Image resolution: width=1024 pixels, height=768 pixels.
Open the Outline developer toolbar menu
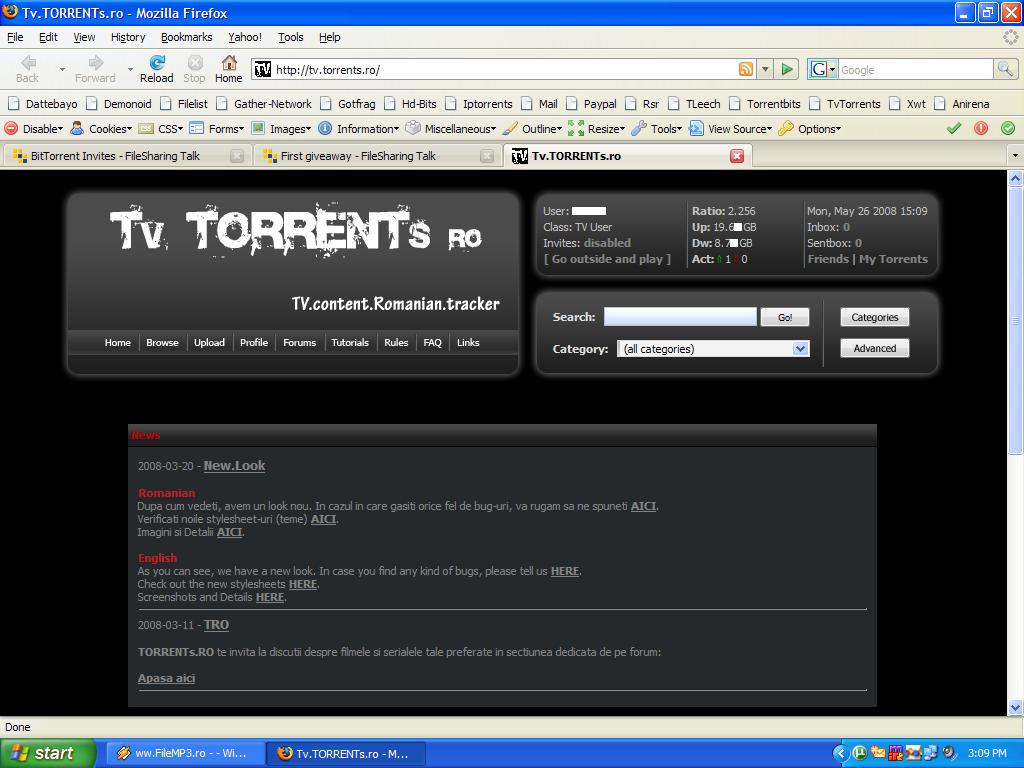click(x=532, y=129)
